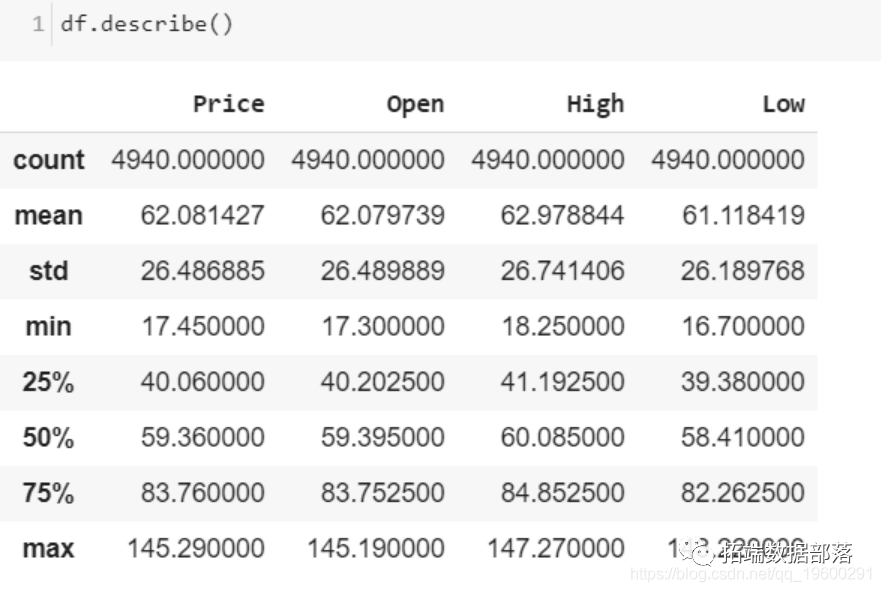The image size is (881, 592).
Task: Click the std row label
Action: [49, 271]
